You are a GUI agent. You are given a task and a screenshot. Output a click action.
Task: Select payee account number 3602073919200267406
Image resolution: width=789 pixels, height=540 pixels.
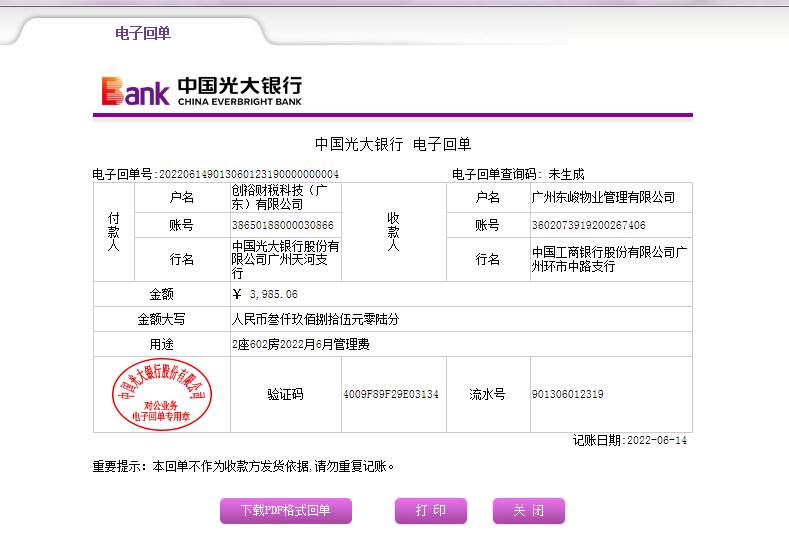(588, 225)
